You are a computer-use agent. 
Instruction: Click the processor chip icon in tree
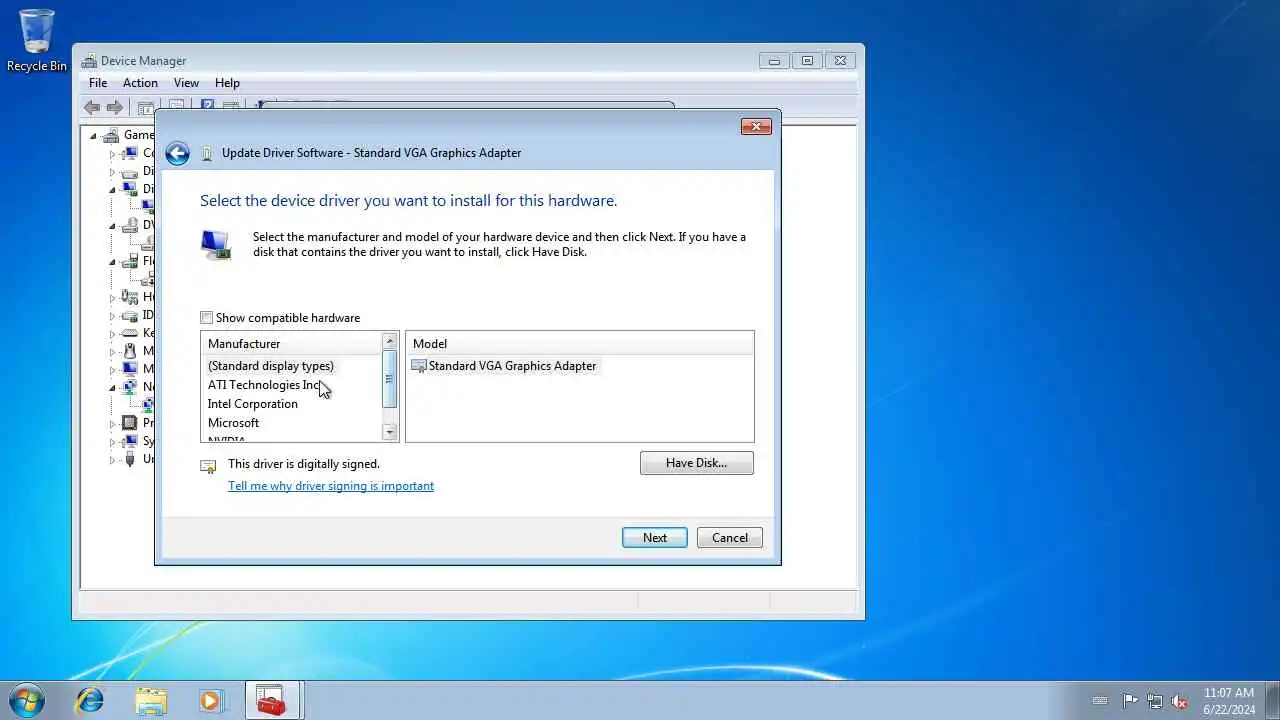[x=129, y=423]
